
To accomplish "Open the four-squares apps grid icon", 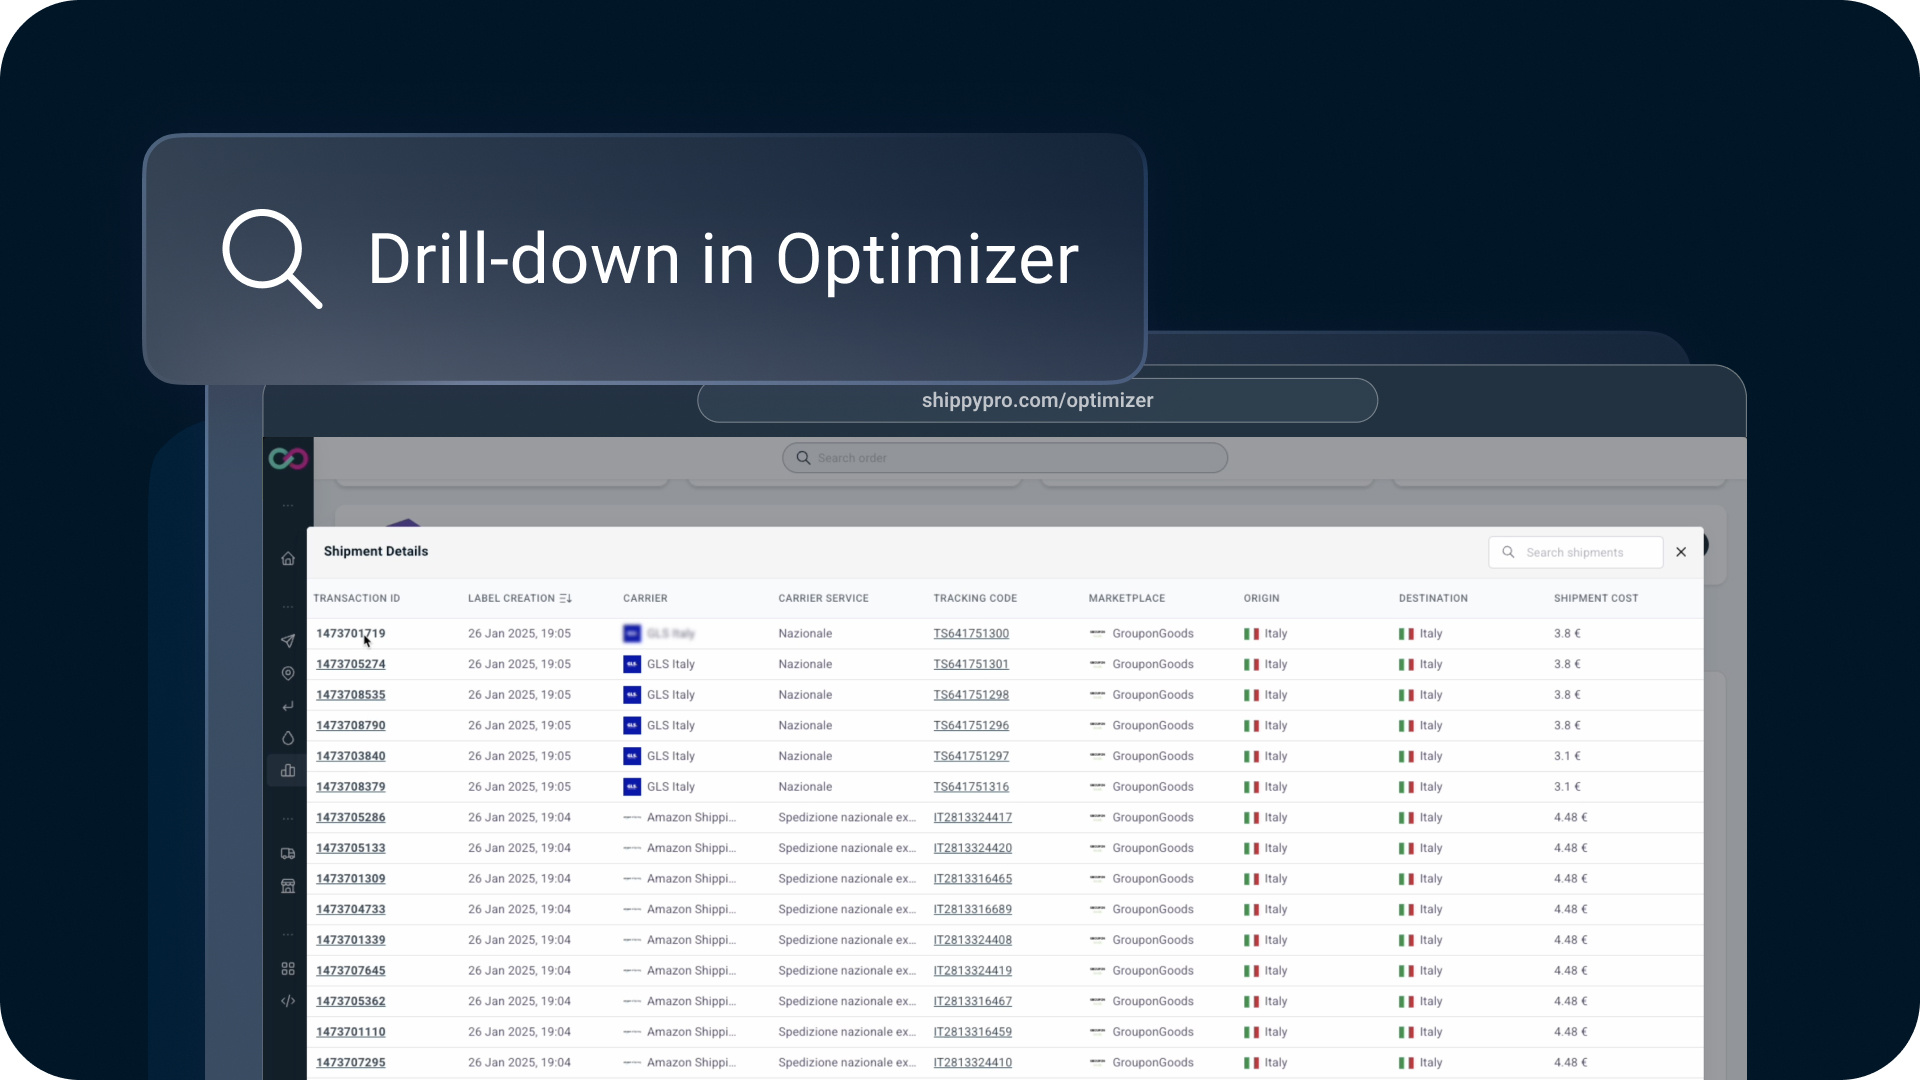I will click(x=288, y=969).
